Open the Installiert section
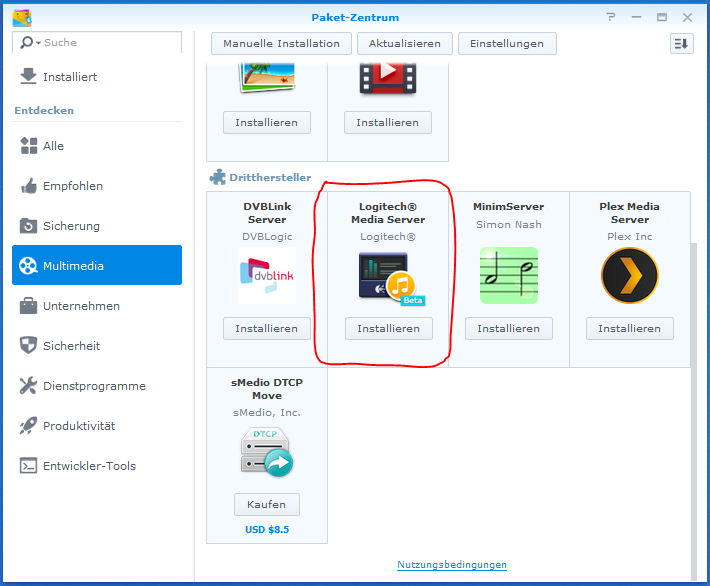The image size is (710, 586). tap(97, 77)
